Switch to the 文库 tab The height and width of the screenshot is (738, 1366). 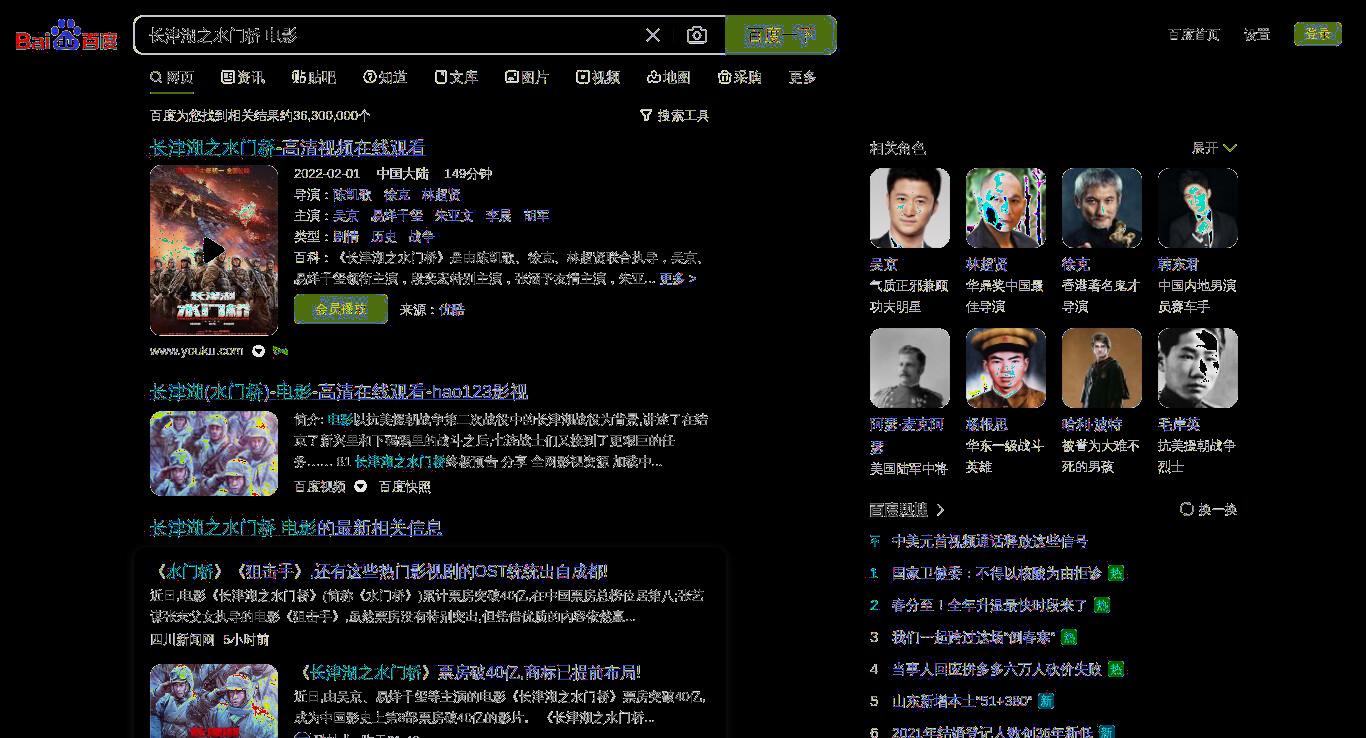(x=456, y=77)
